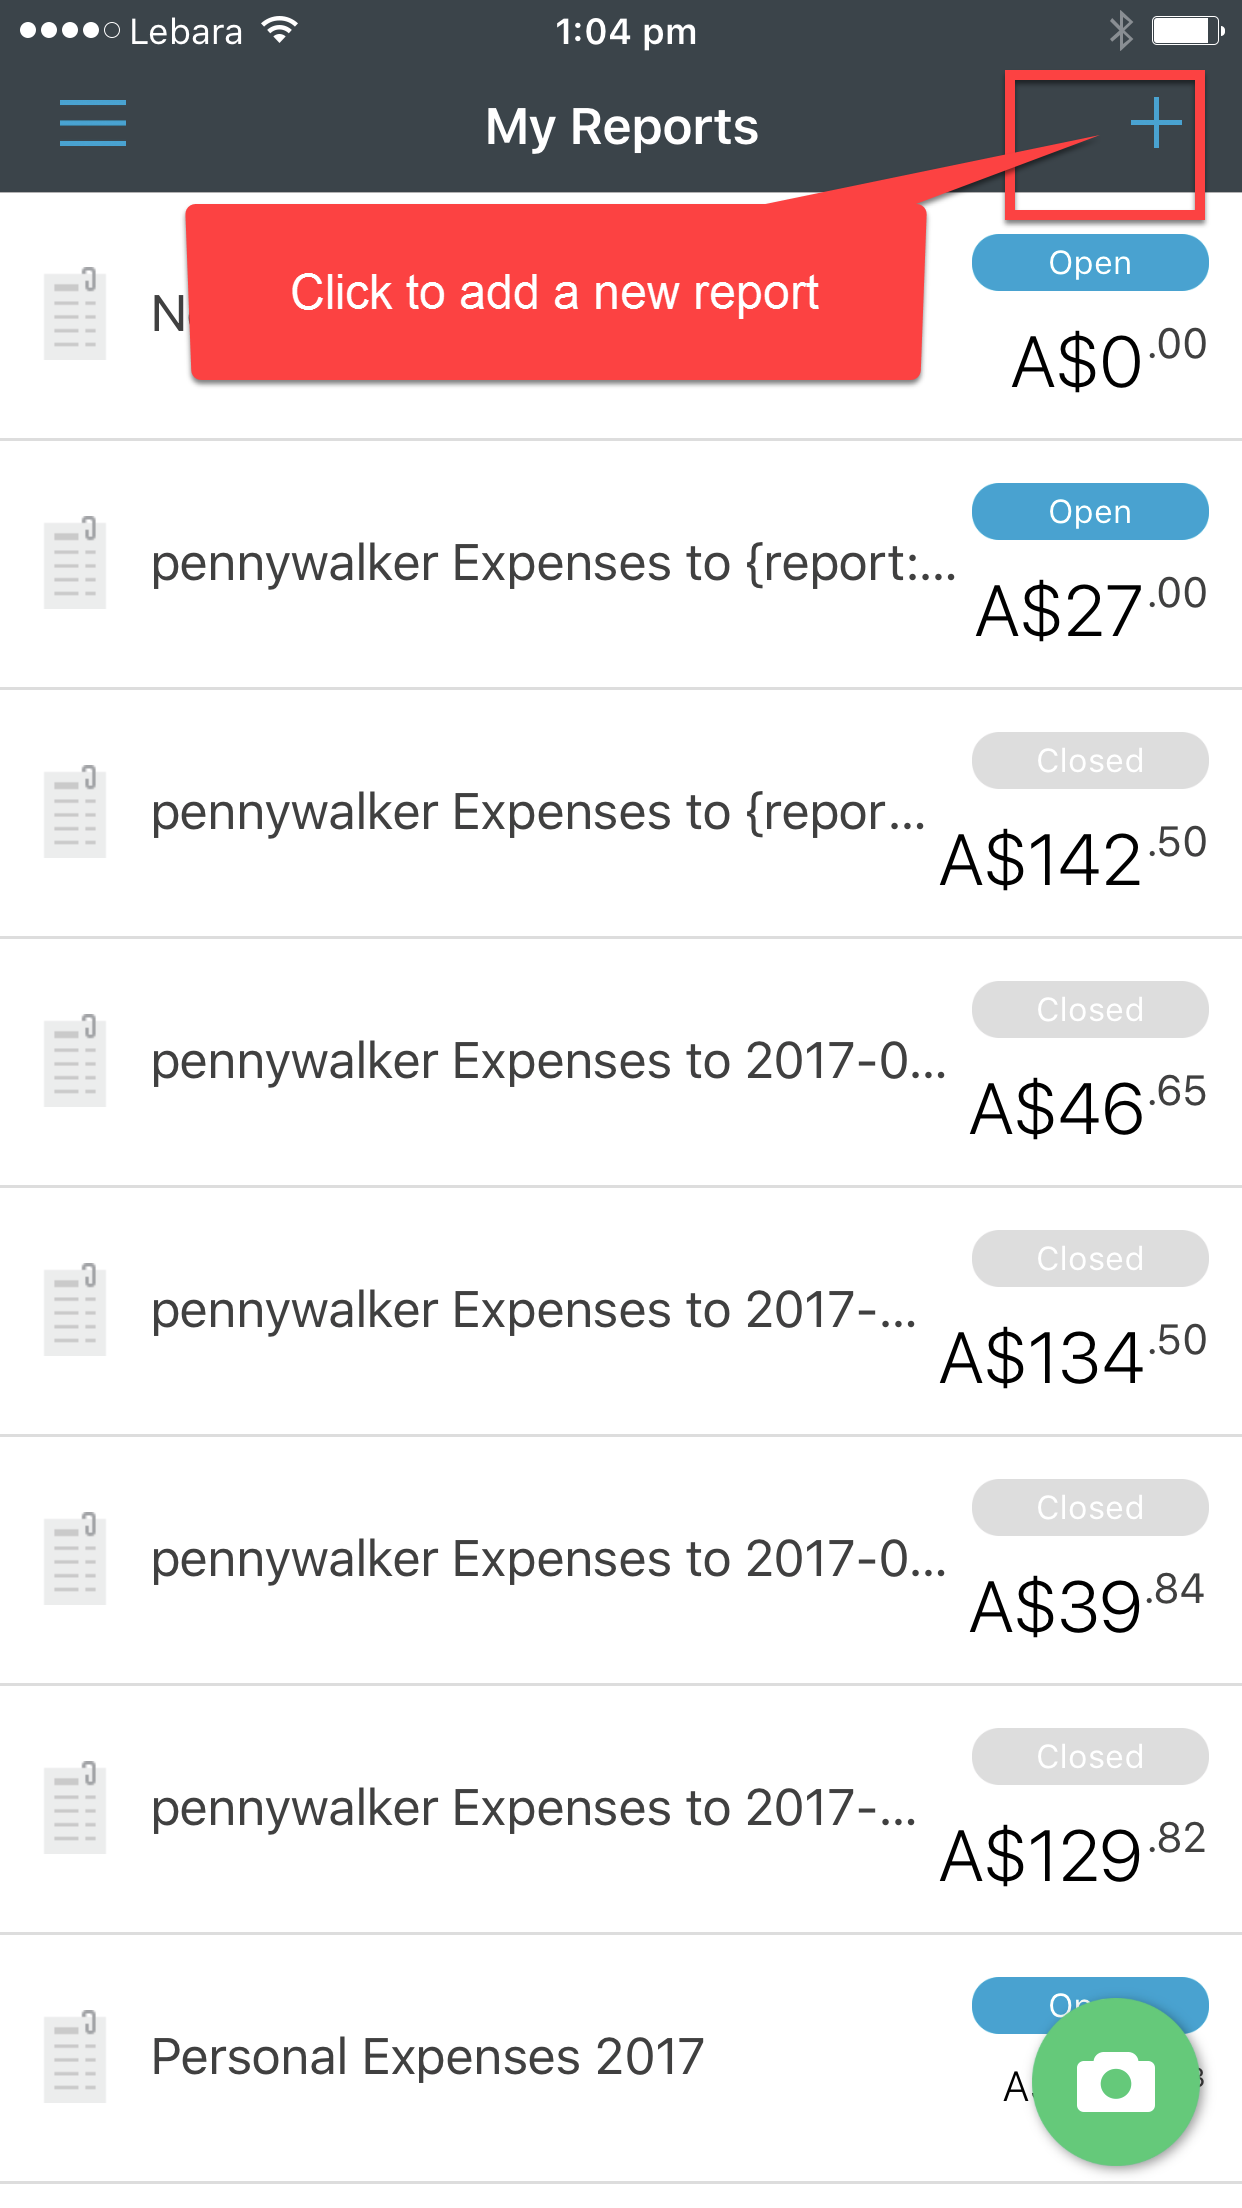
Task: Tap the plus icon to add report
Action: click(x=1156, y=123)
